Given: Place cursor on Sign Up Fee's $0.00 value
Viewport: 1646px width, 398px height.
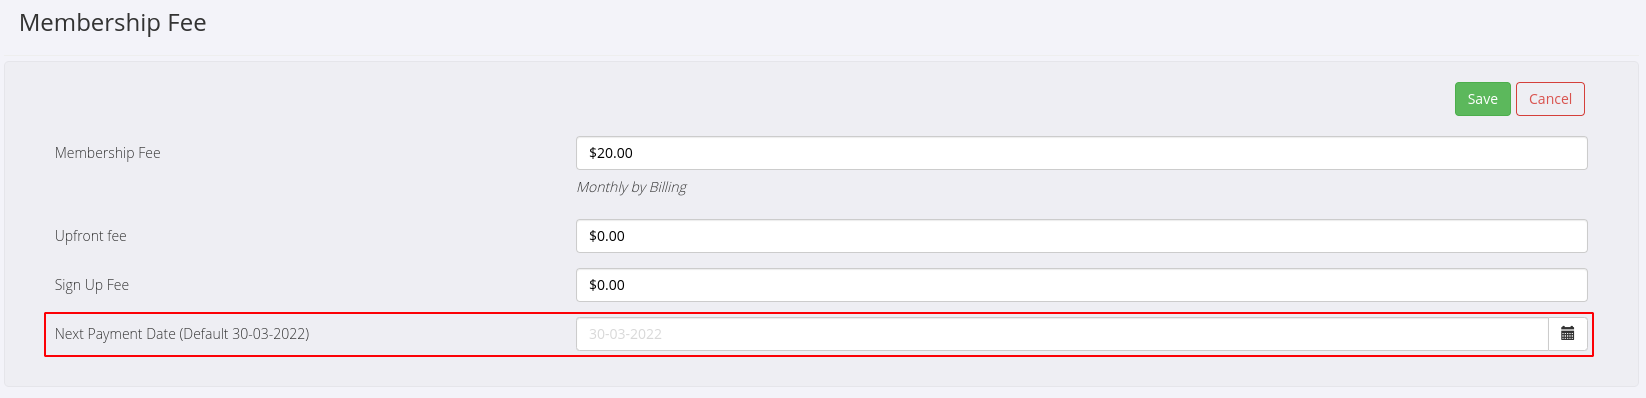Looking at the screenshot, I should pos(607,285).
